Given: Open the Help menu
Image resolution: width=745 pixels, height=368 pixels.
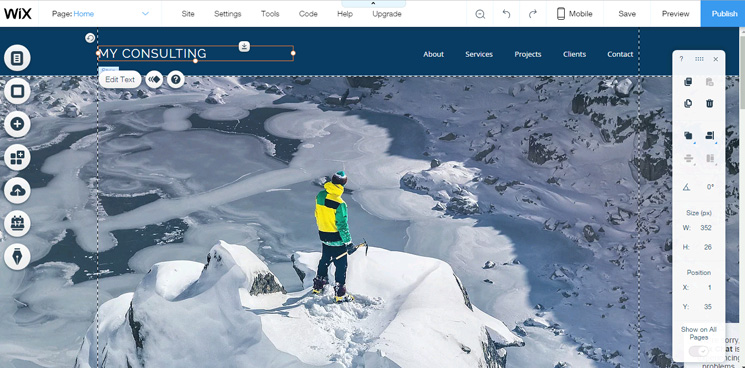Looking at the screenshot, I should click(x=345, y=14).
